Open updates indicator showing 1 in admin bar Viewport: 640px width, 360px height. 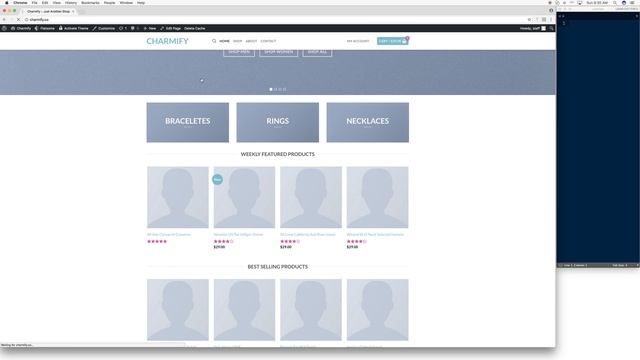point(123,28)
